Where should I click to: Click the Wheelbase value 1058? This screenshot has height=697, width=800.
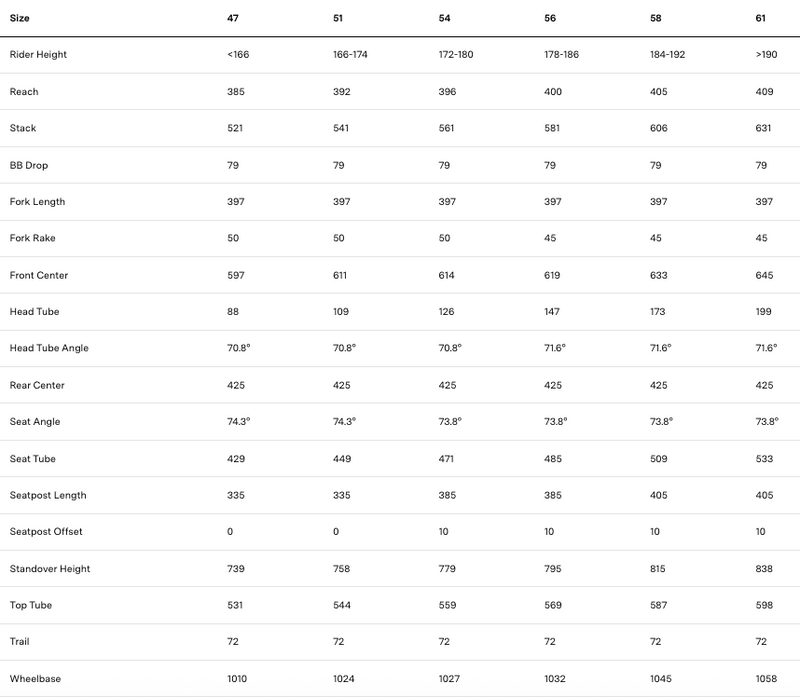pyautogui.click(x=766, y=679)
